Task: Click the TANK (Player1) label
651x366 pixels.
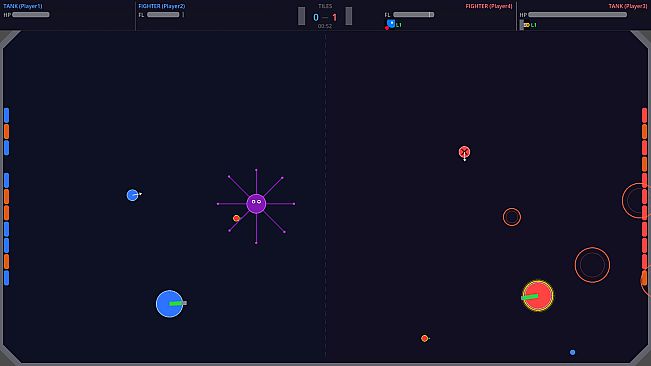Action: [23, 6]
